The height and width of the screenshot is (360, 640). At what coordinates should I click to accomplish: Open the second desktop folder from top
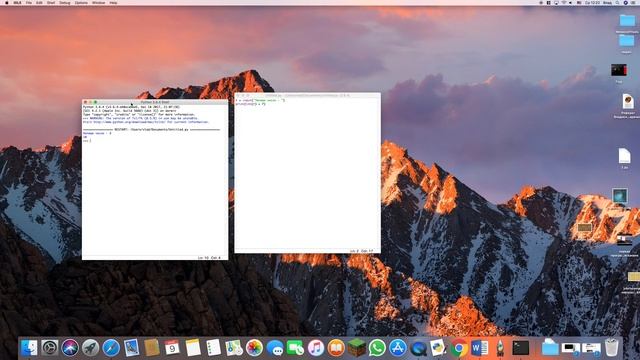[626, 40]
